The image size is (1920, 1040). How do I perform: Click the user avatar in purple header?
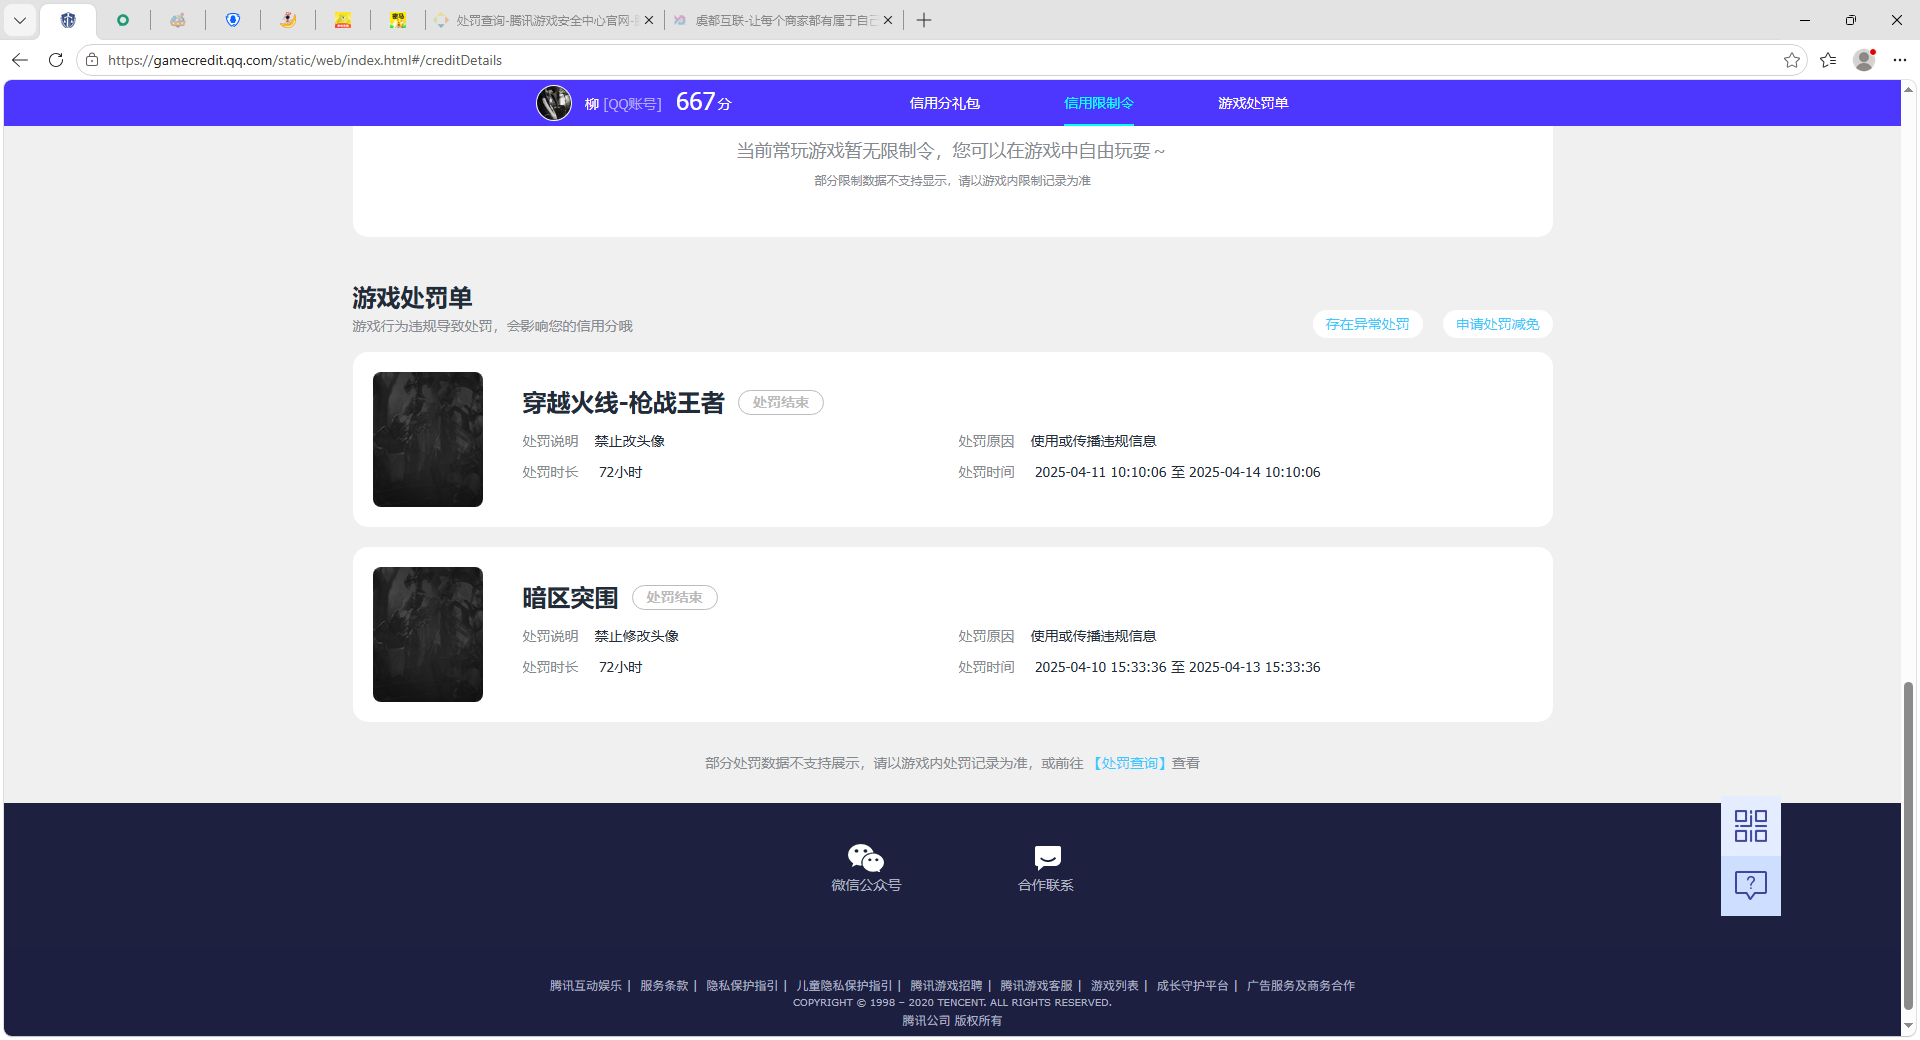click(x=554, y=103)
